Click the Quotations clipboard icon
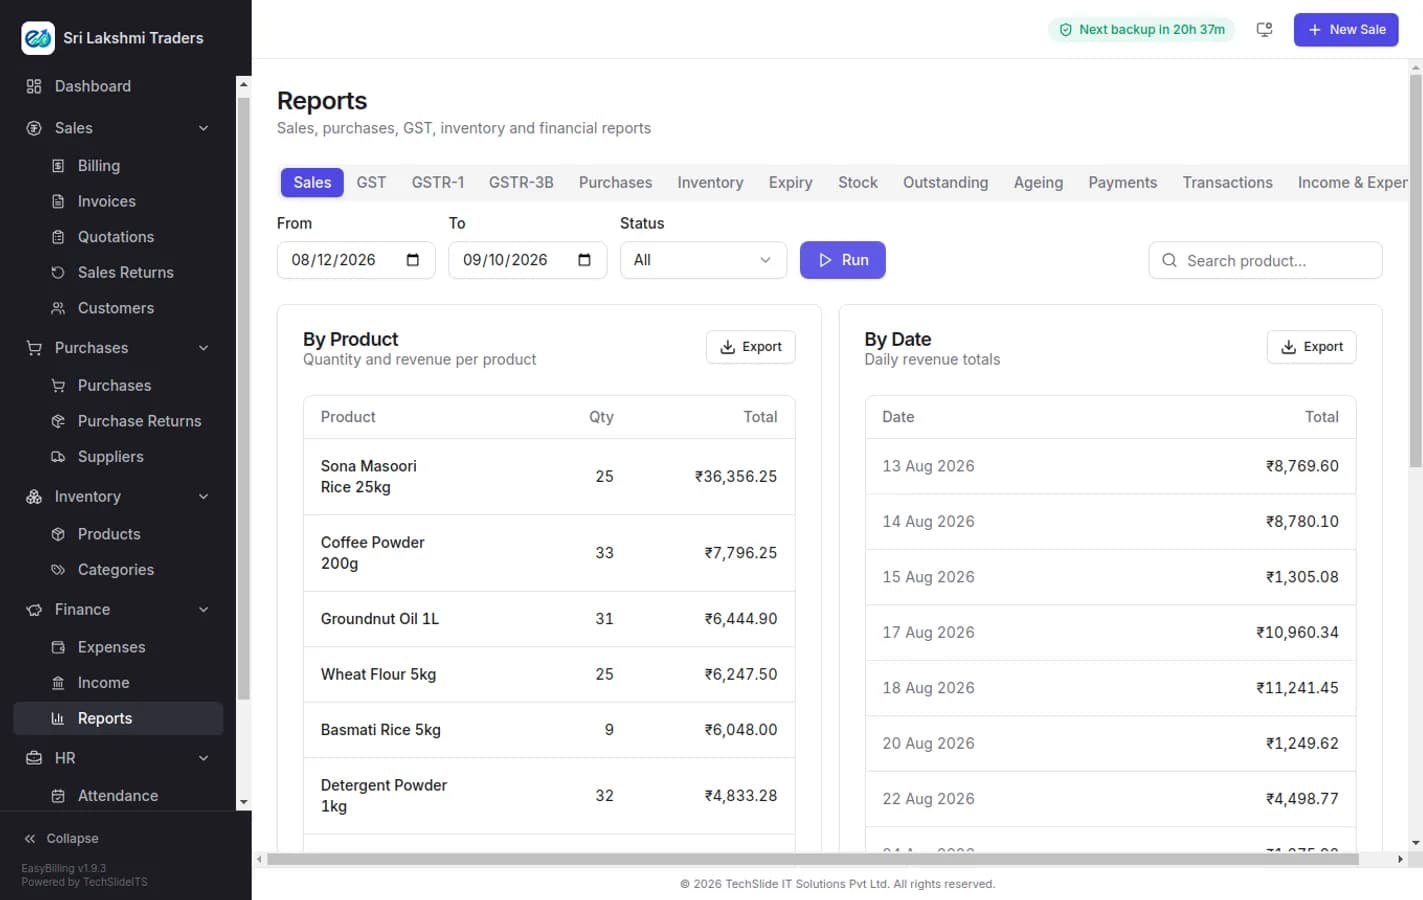 pyautogui.click(x=58, y=237)
